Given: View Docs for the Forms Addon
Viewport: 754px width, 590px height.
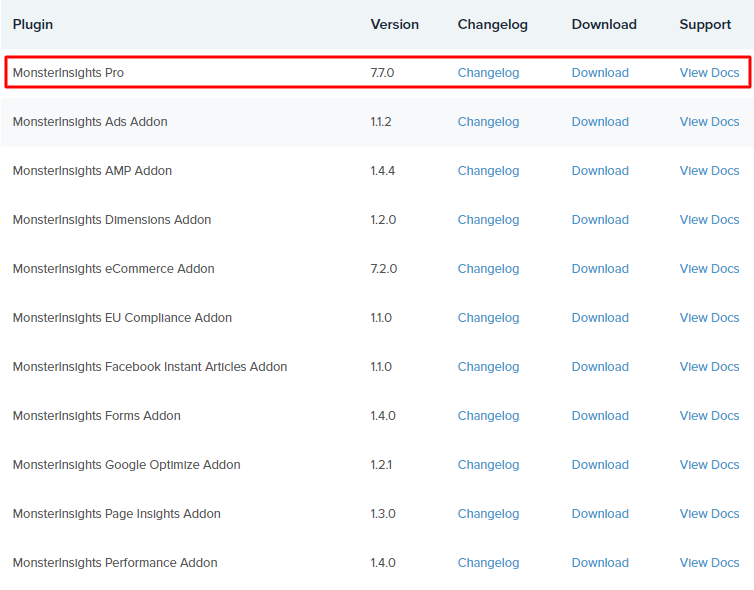Looking at the screenshot, I should pos(709,416).
